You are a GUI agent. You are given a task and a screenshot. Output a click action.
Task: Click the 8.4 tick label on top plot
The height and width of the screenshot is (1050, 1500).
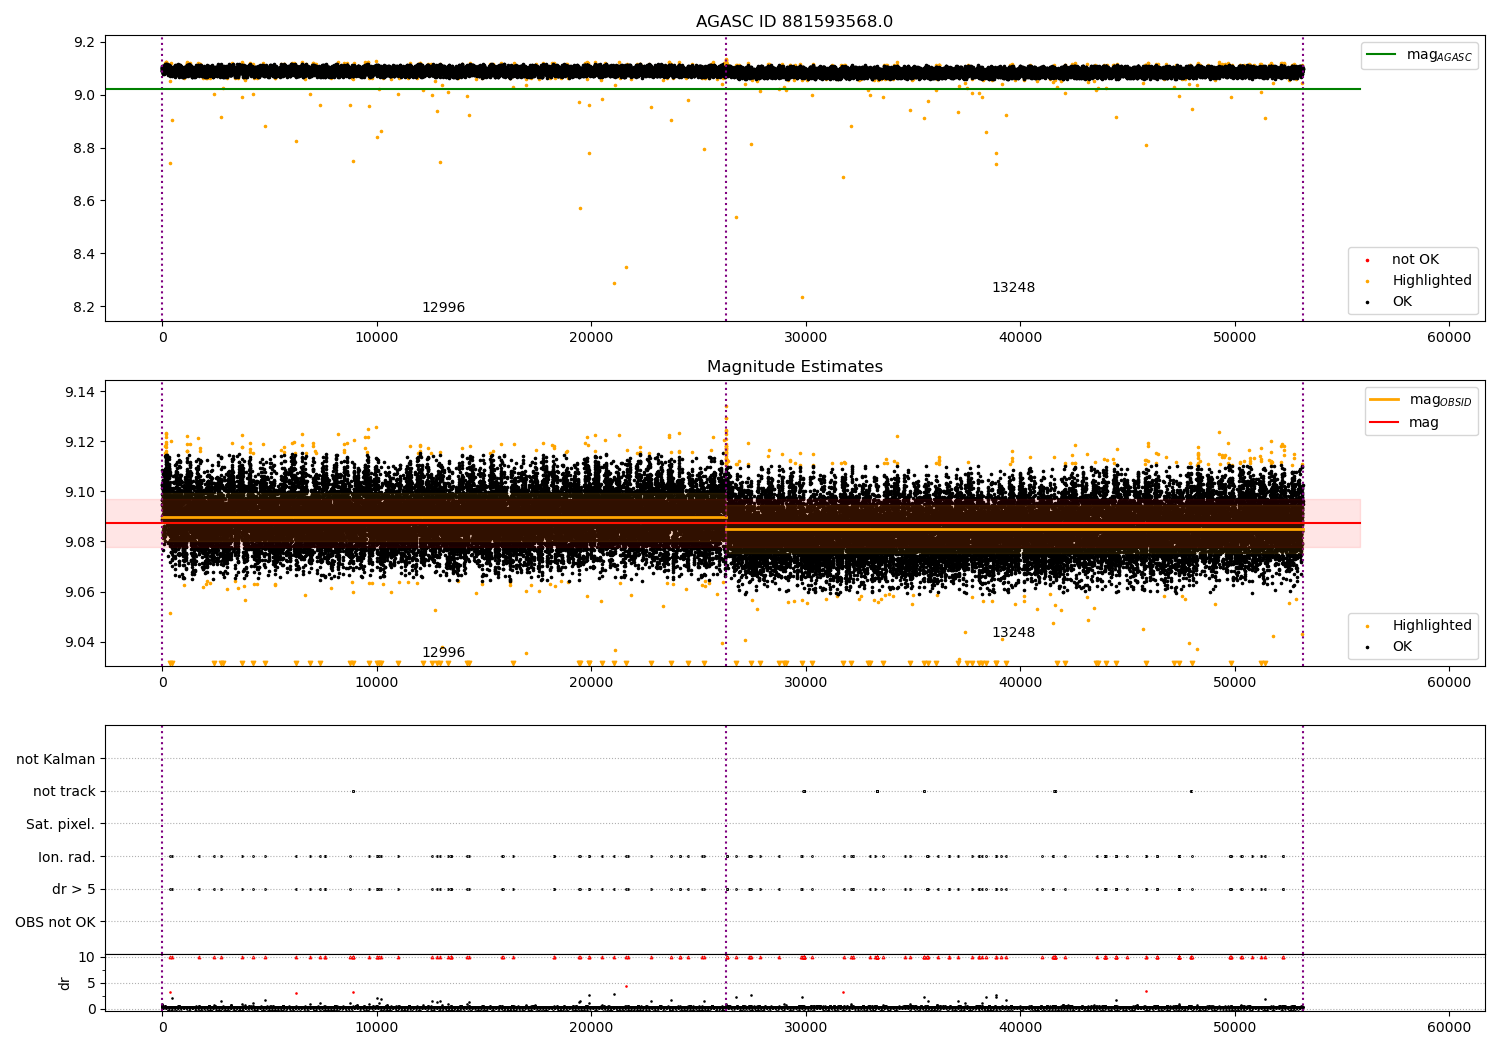(86, 255)
